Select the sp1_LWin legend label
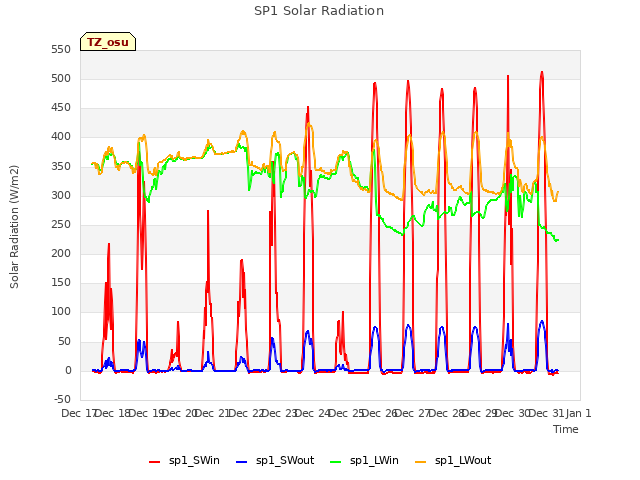The image size is (640, 480). (374, 460)
